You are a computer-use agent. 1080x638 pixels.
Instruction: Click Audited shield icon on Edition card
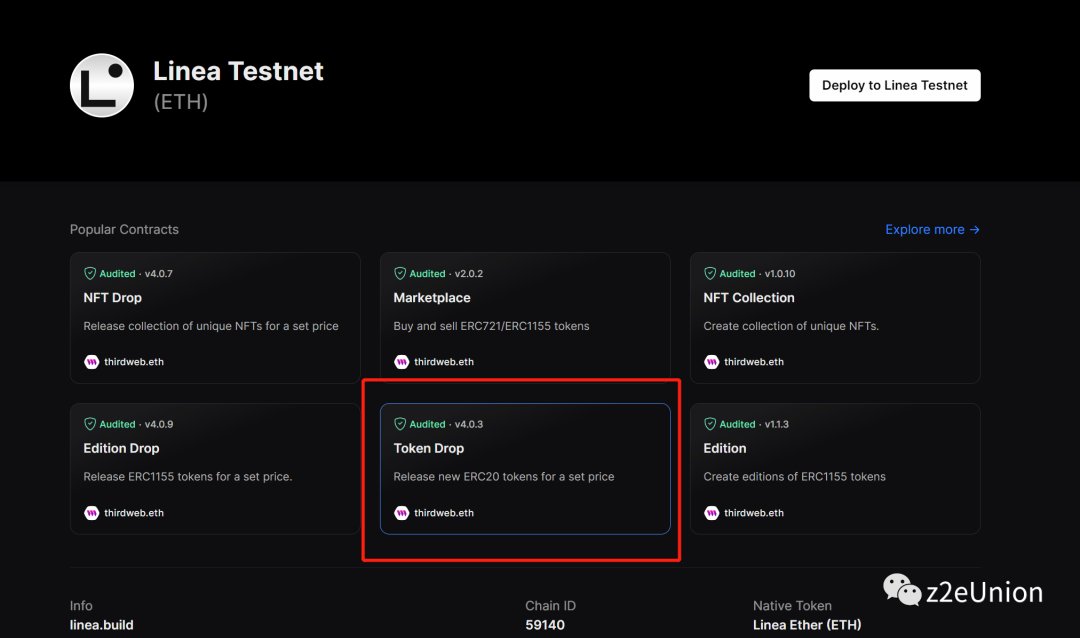(x=710, y=424)
